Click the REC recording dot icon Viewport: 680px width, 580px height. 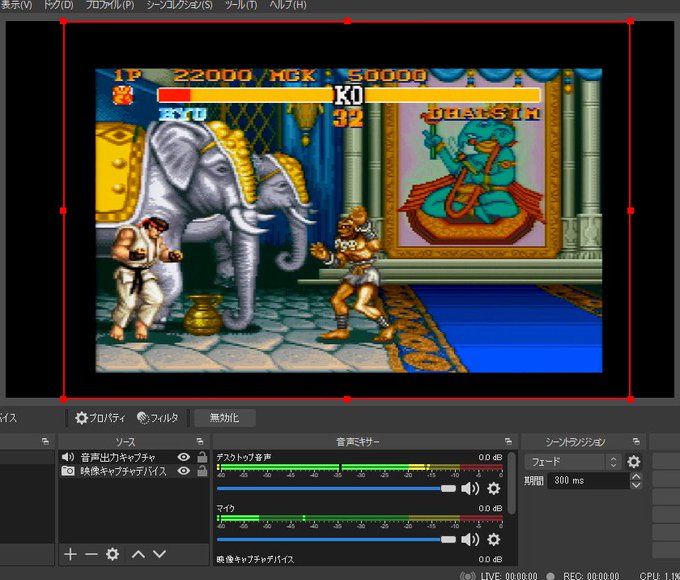pos(550,576)
